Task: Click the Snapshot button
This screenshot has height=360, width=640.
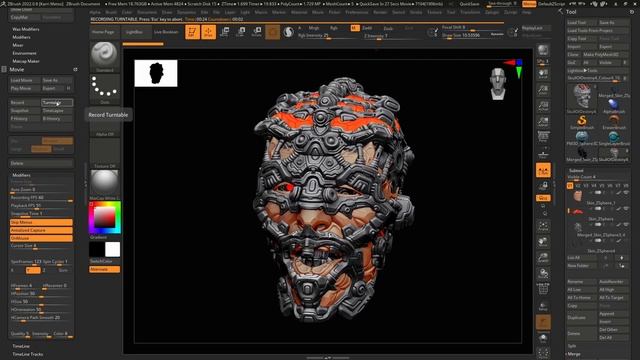Action: [x=24, y=111]
